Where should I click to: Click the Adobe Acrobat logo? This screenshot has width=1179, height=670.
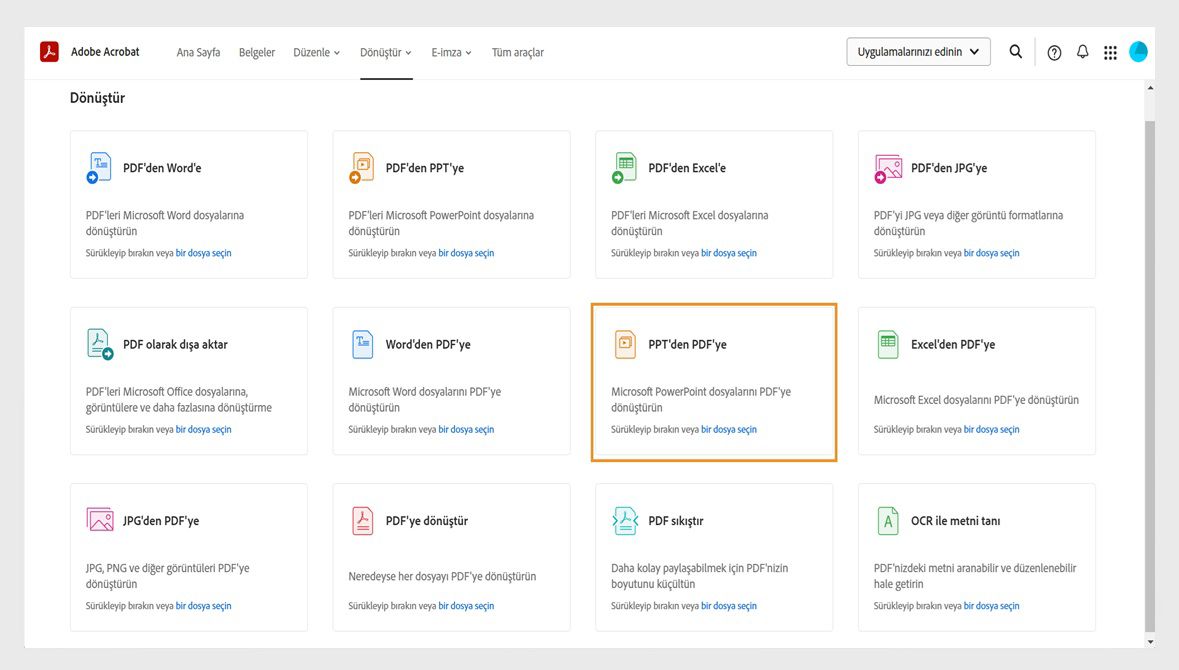coord(49,52)
